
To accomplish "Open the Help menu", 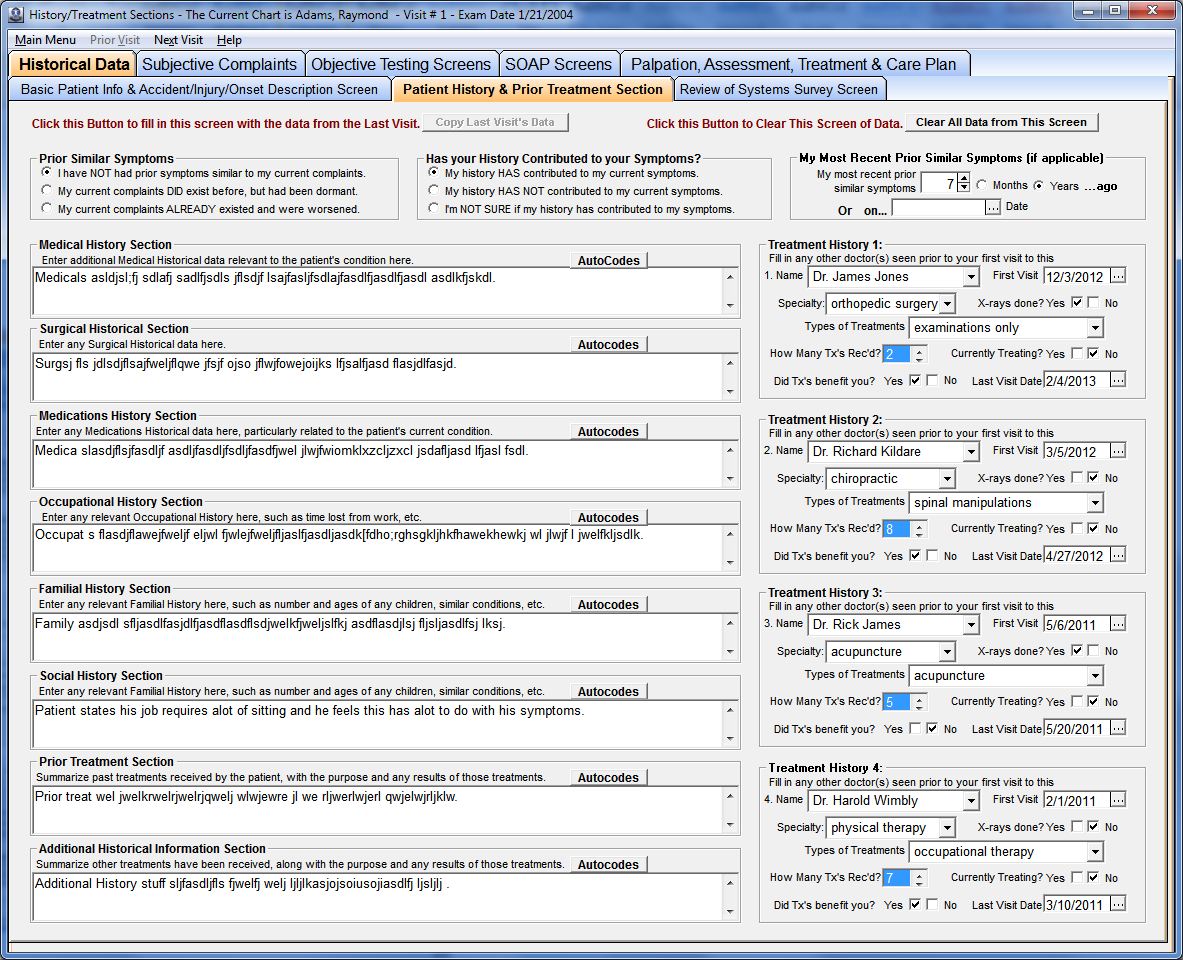I will (229, 40).
